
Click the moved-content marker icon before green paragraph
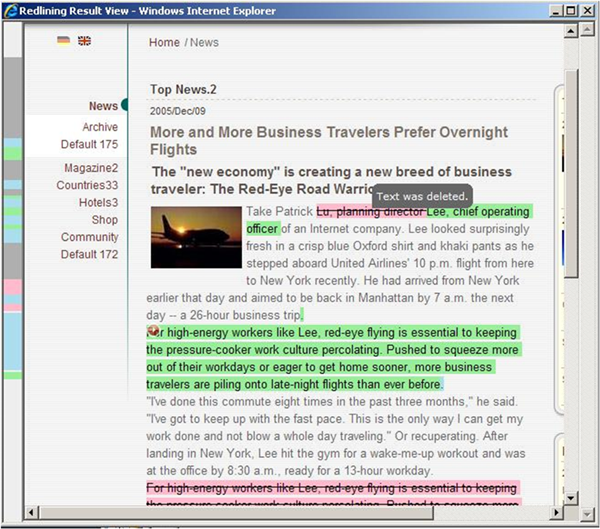153,331
